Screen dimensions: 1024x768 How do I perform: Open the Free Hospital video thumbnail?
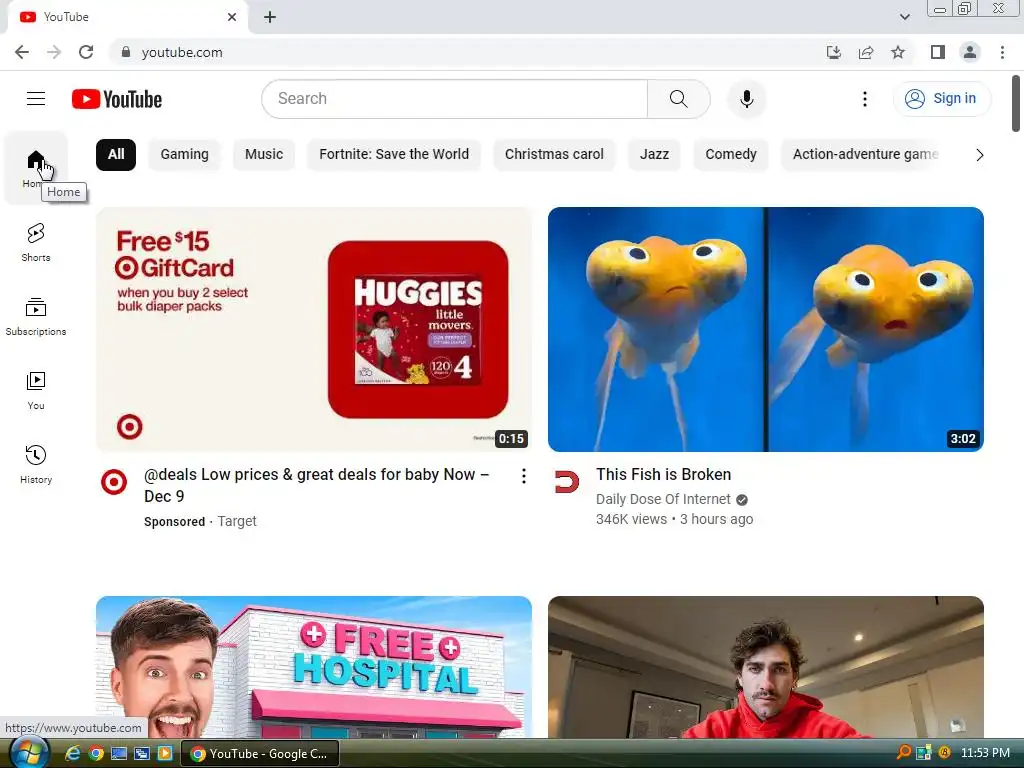point(313,667)
